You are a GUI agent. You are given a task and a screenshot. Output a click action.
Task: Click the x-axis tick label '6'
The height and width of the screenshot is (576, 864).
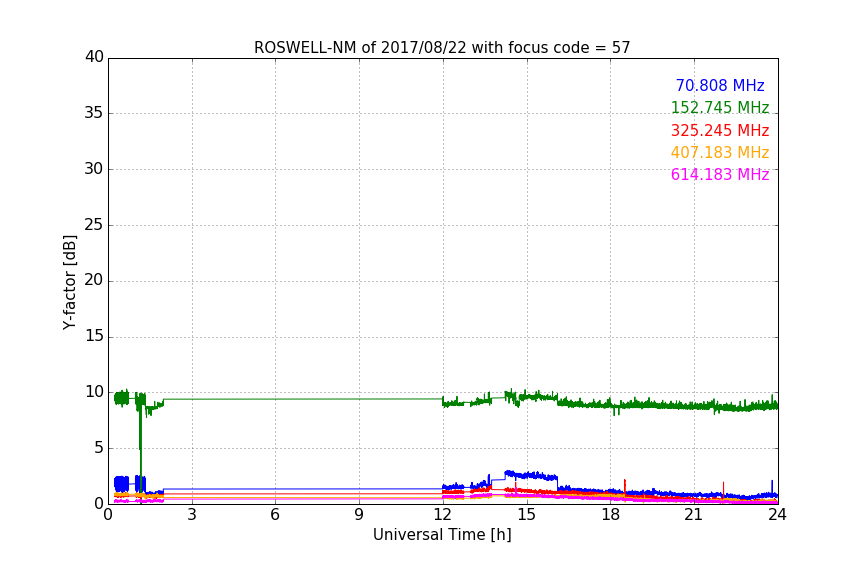[x=275, y=515]
